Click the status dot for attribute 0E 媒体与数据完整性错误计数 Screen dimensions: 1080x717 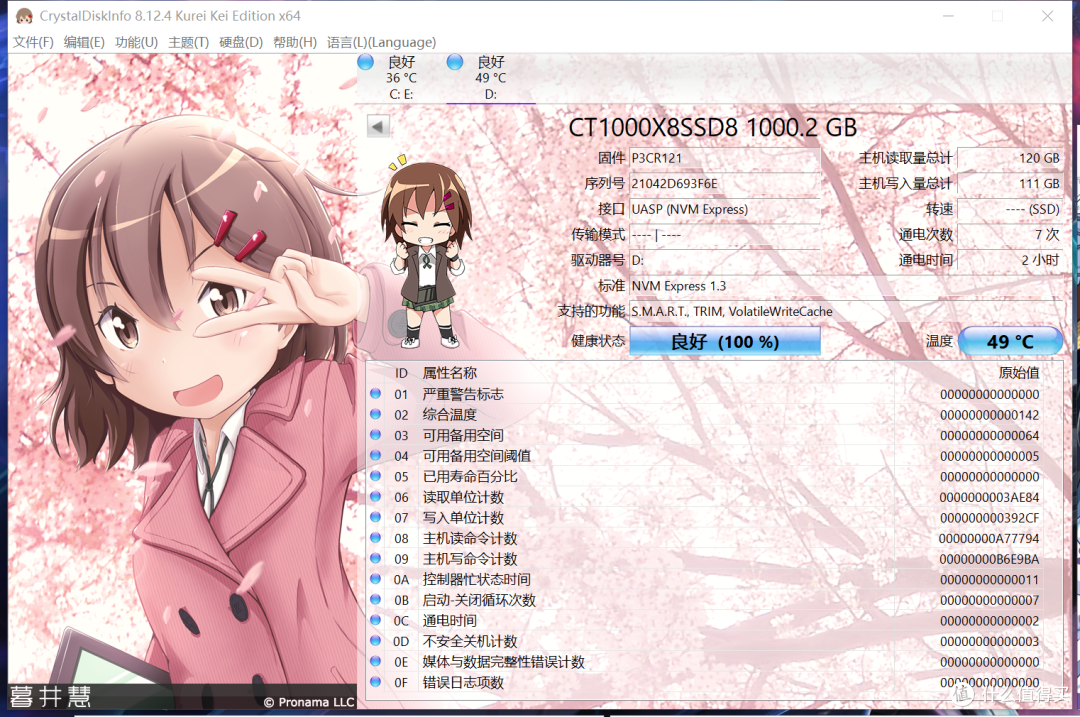(x=375, y=661)
